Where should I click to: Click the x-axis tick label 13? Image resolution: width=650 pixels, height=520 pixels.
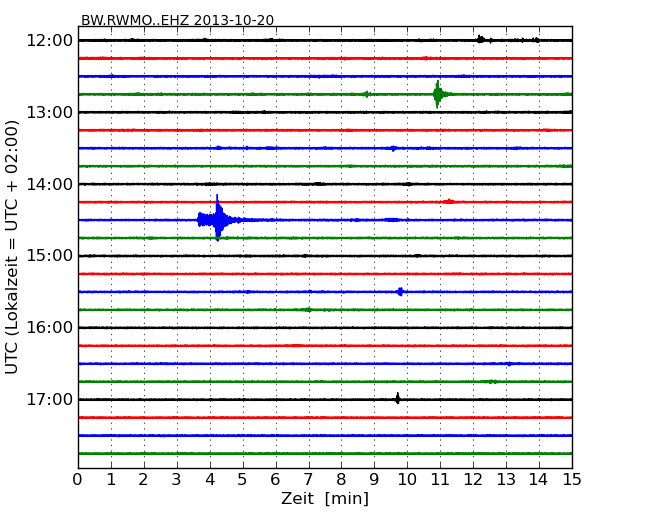point(506,480)
